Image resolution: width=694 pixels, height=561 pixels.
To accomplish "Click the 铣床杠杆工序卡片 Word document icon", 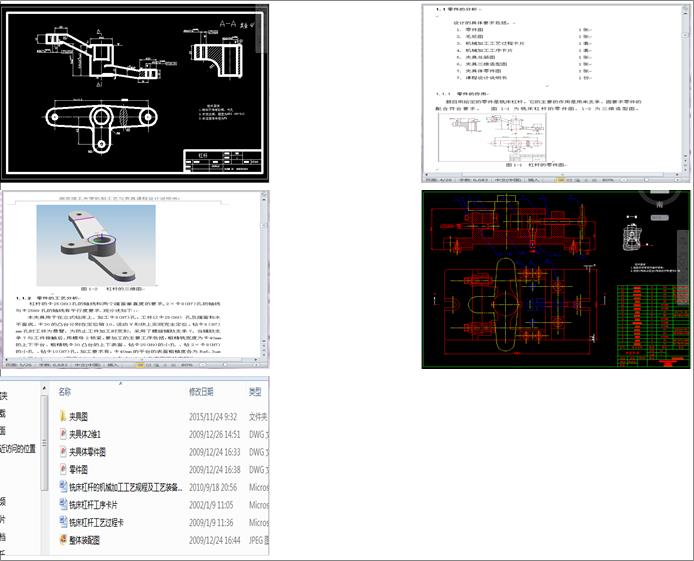I will tap(62, 505).
